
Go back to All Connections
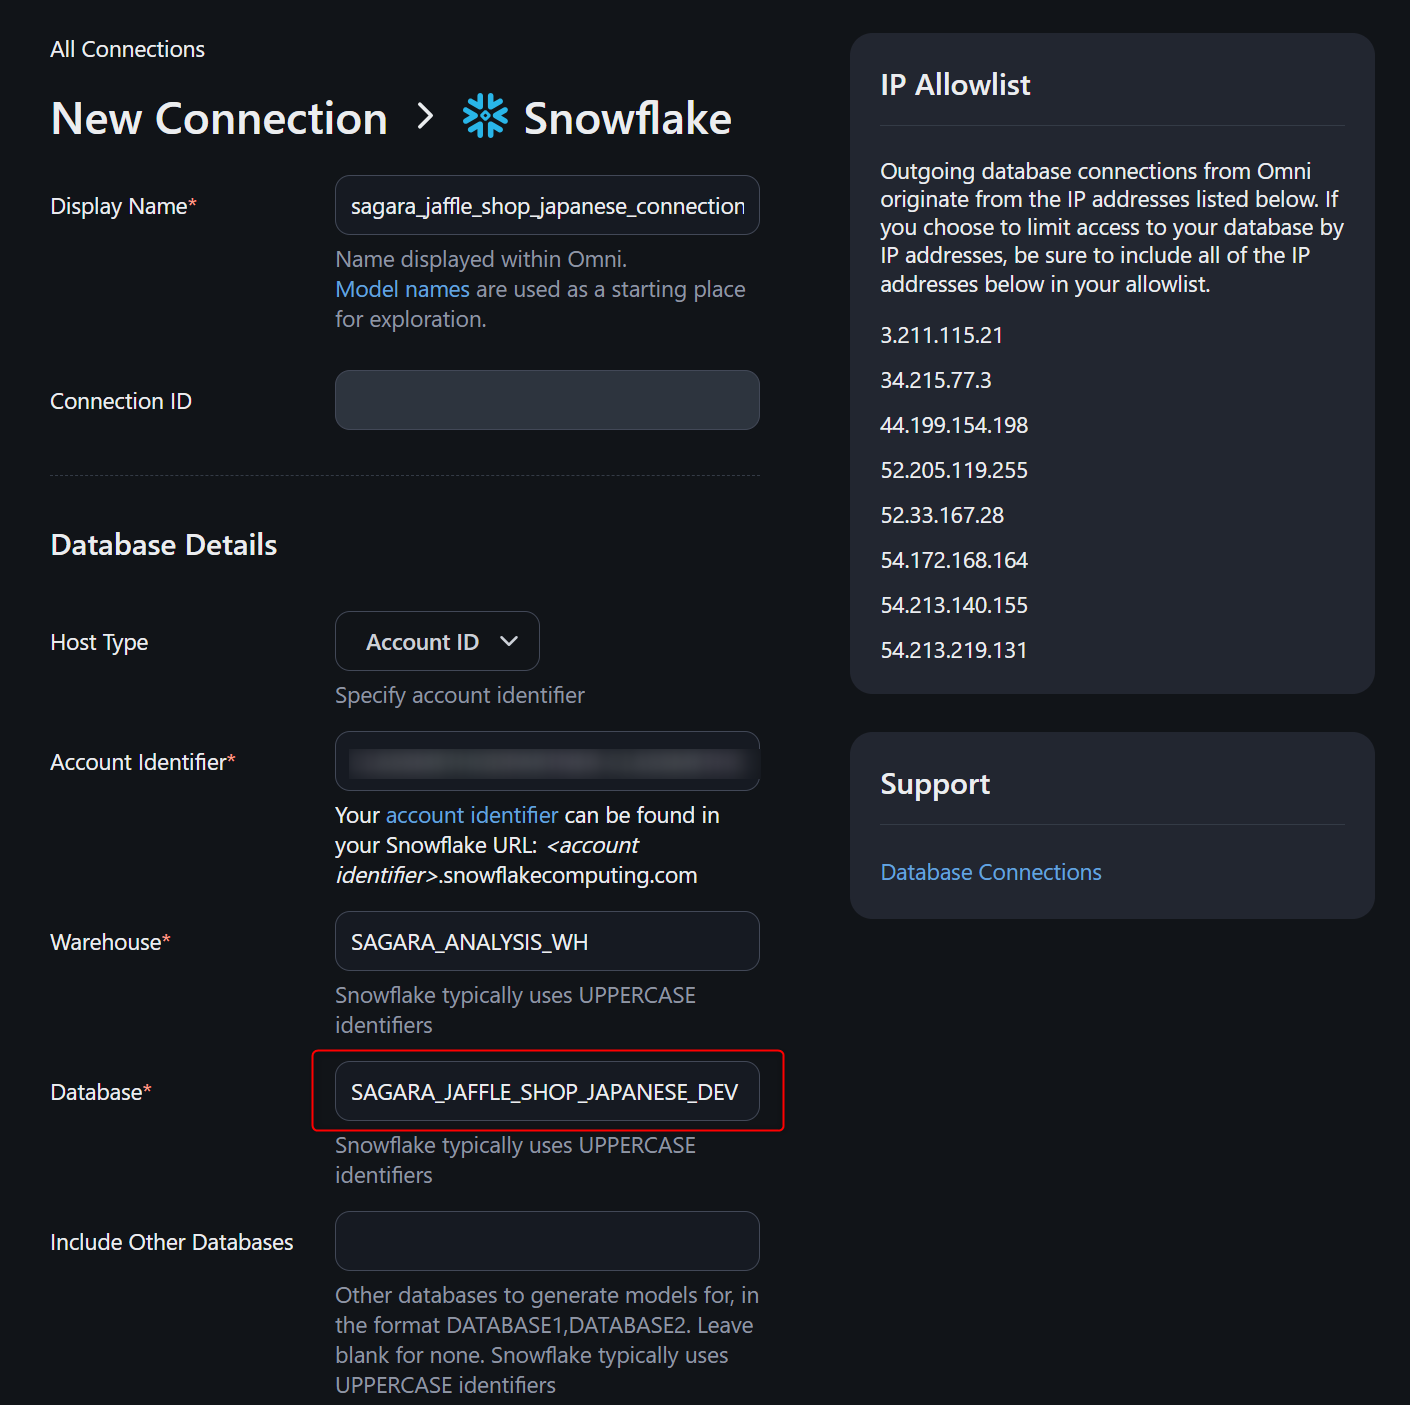(127, 49)
